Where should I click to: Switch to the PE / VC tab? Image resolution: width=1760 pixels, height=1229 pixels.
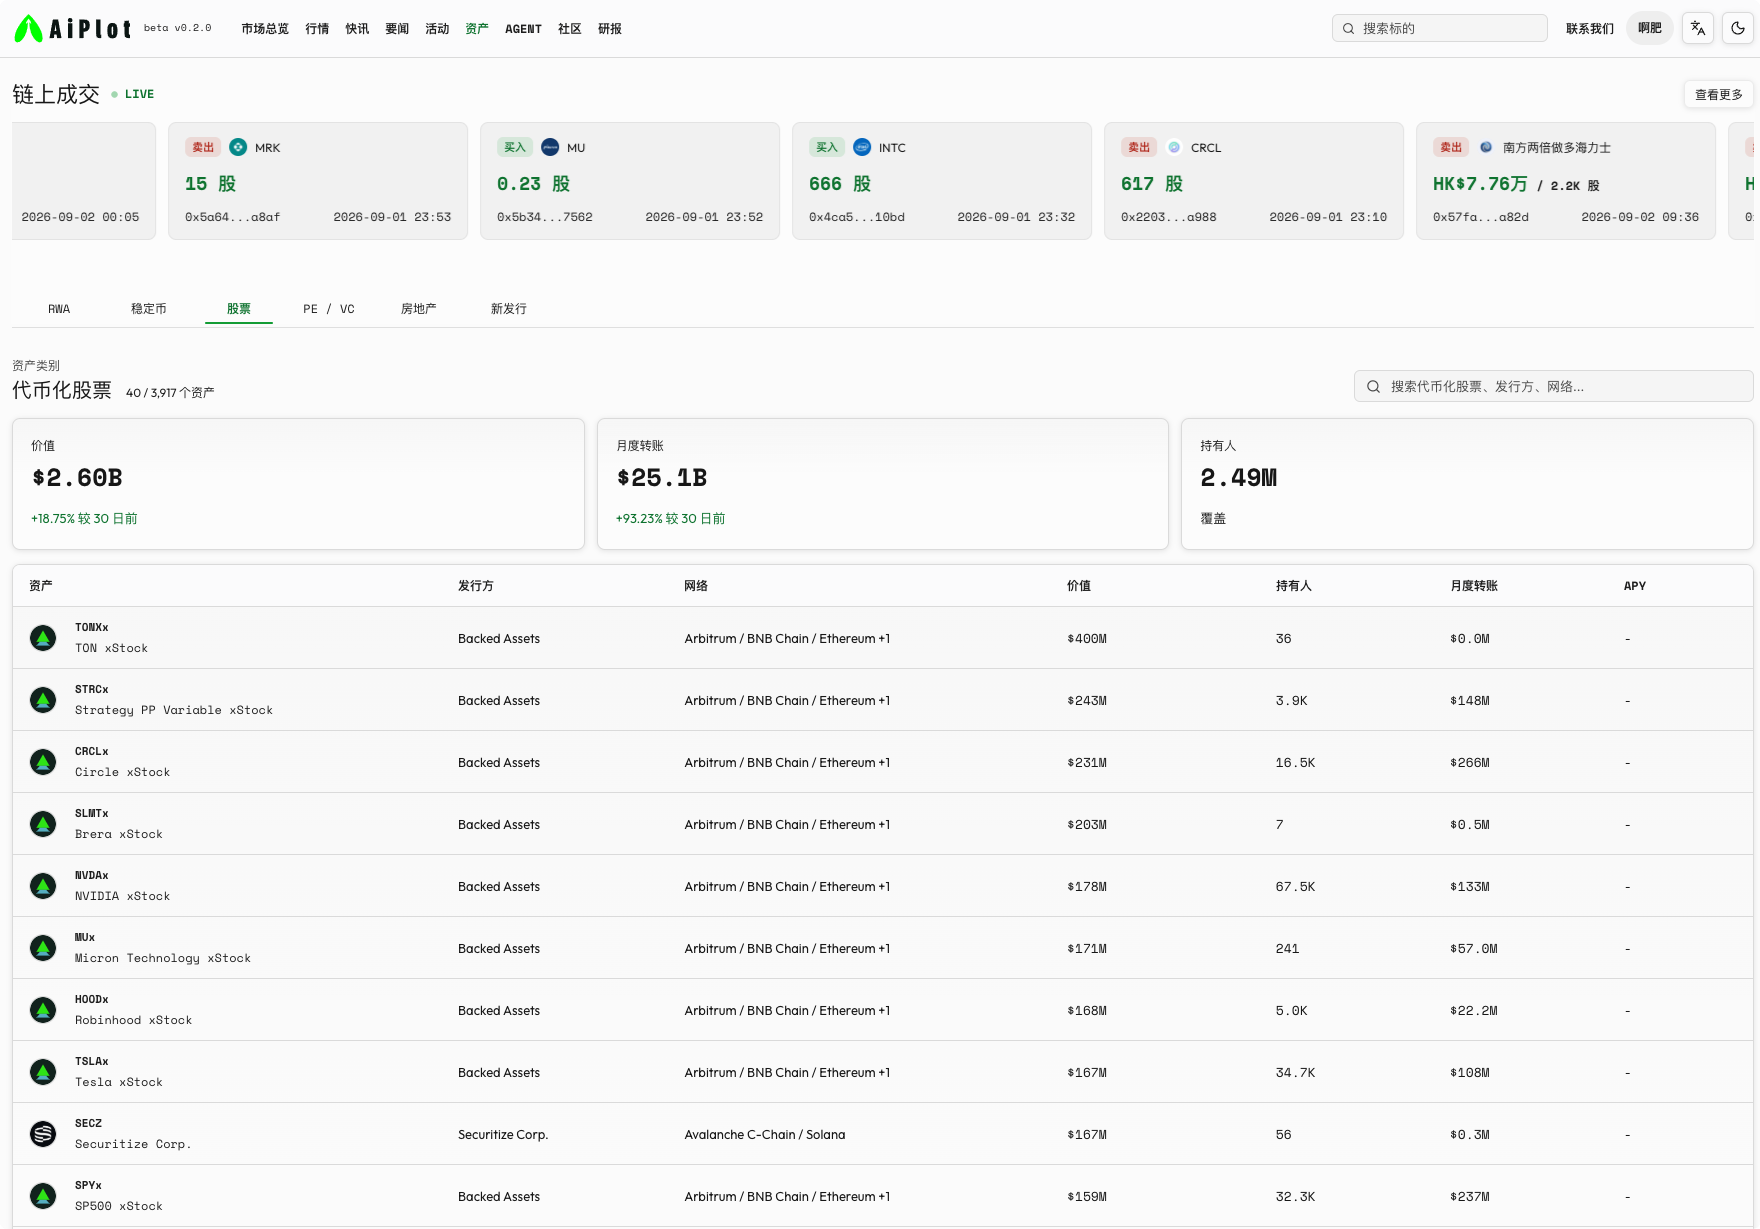(329, 309)
